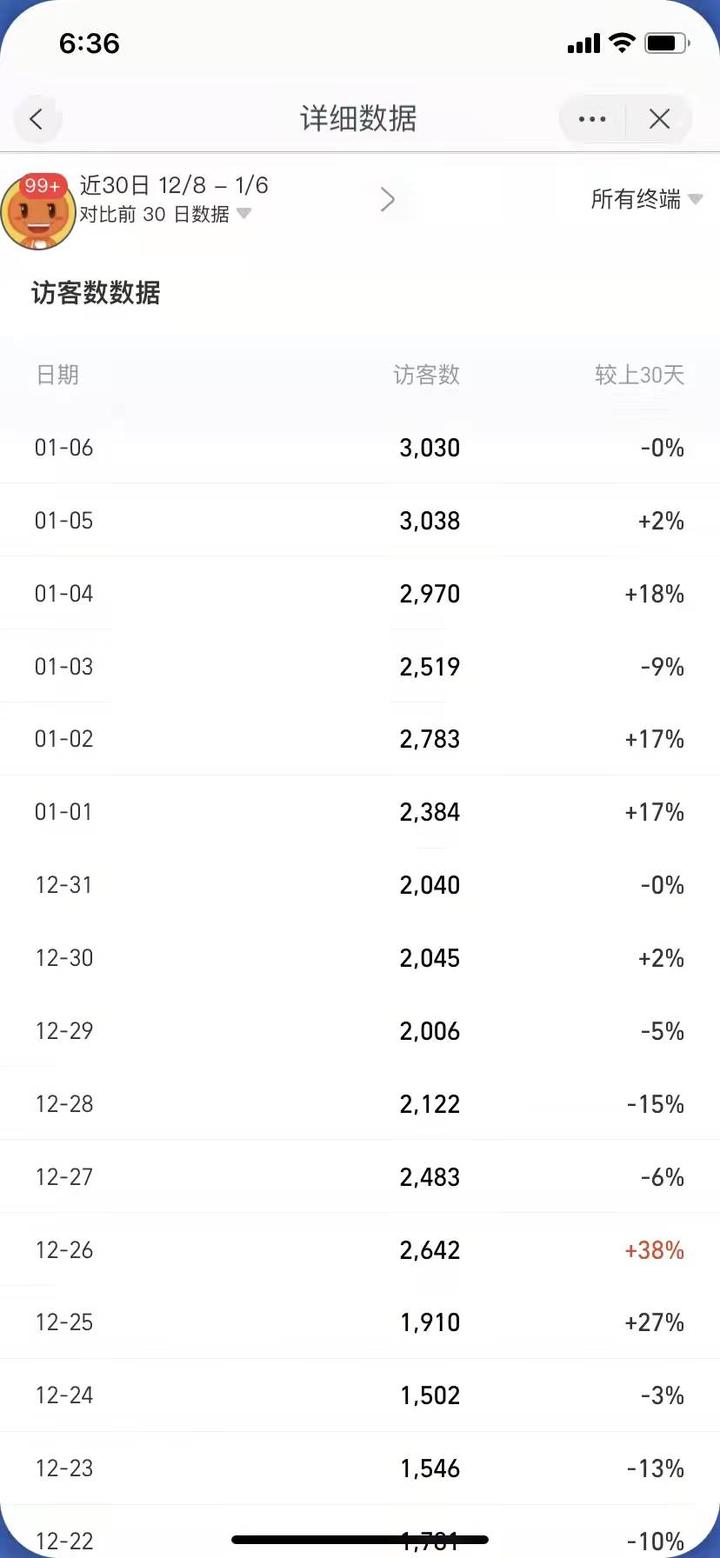The image size is (720, 1558).
Task: Tap the cellular signal bars icon
Action: pos(583,44)
